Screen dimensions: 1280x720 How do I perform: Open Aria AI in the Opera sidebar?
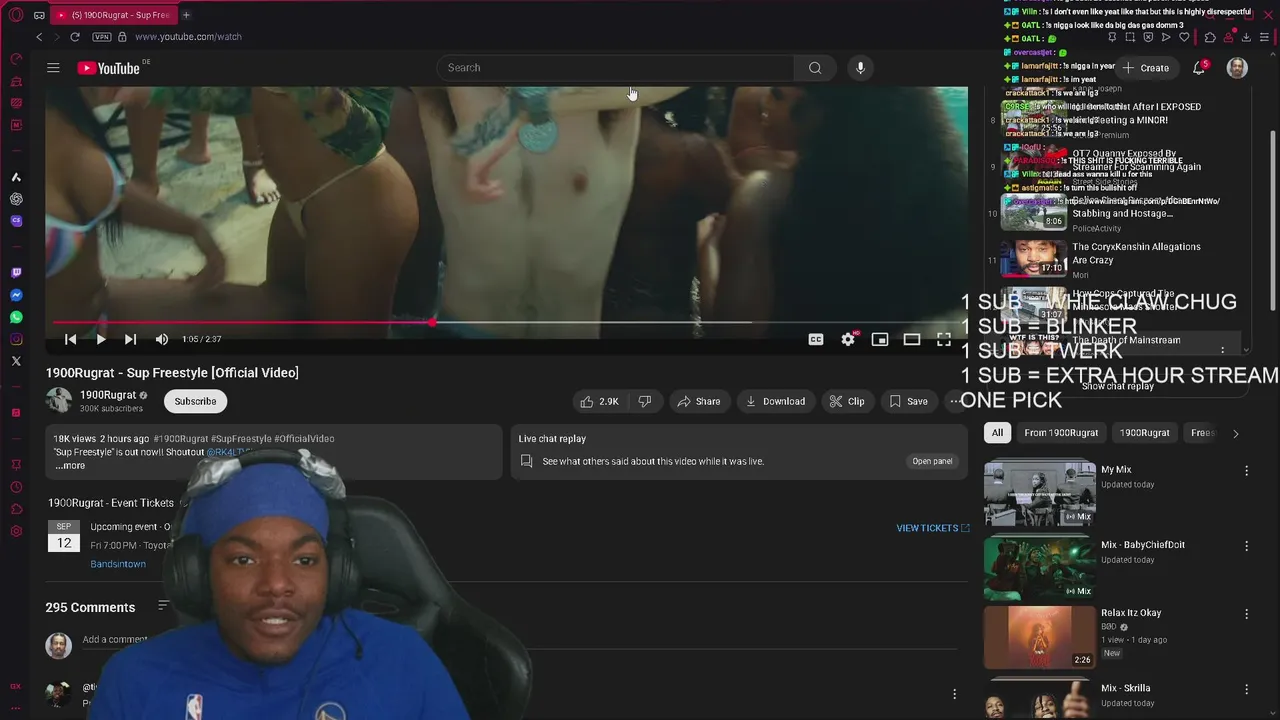(16, 177)
